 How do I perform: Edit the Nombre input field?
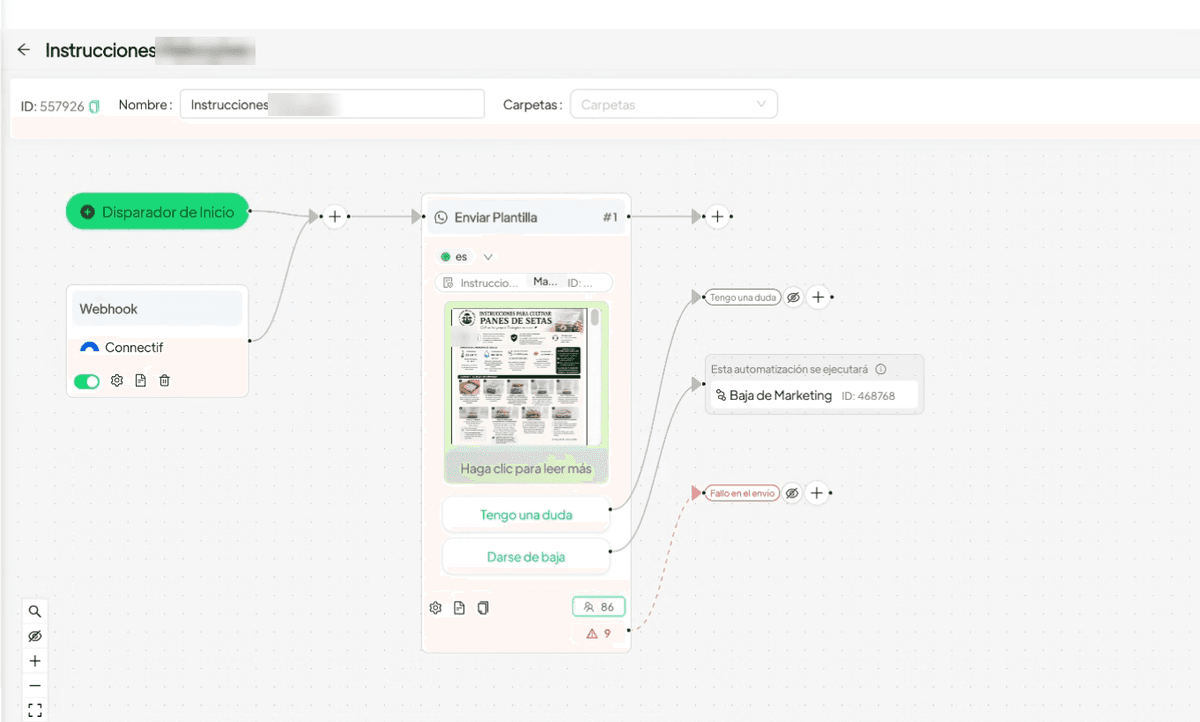click(332, 105)
